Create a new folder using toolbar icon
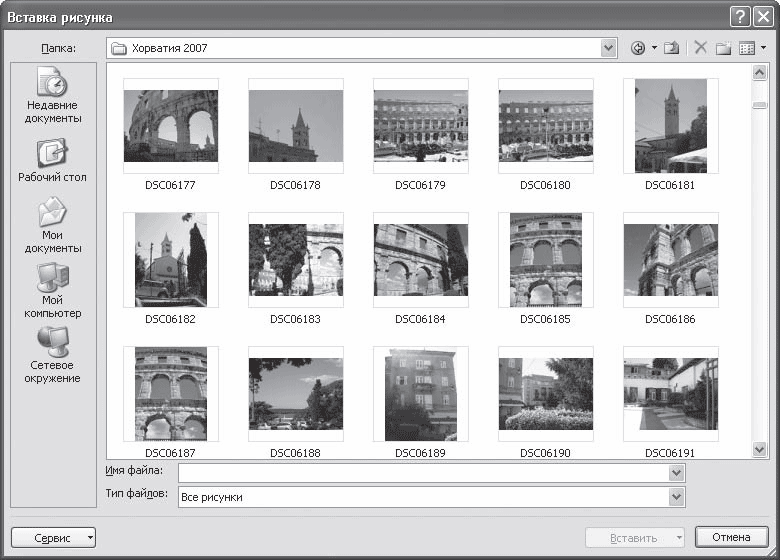780x560 pixels. (x=723, y=48)
